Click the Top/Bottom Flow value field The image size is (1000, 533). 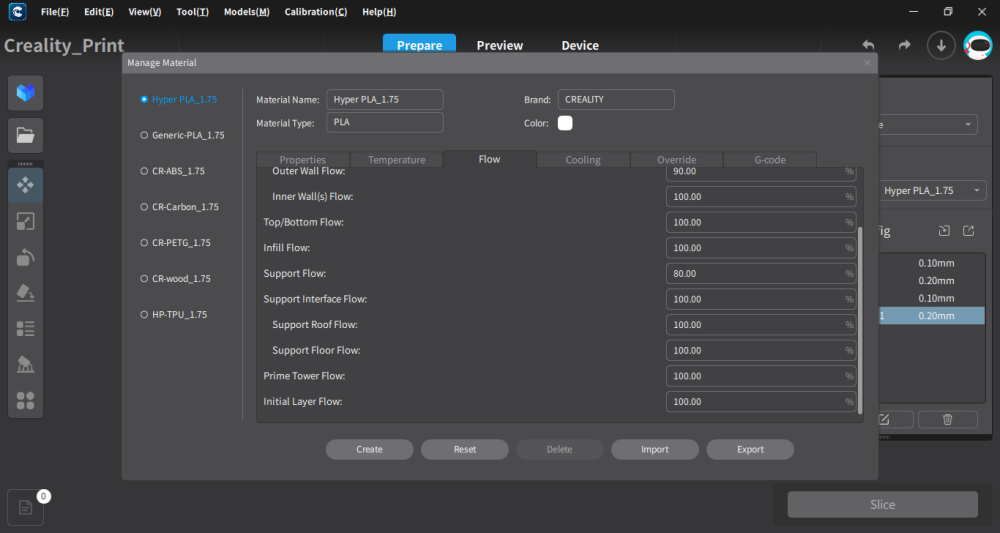(761, 223)
